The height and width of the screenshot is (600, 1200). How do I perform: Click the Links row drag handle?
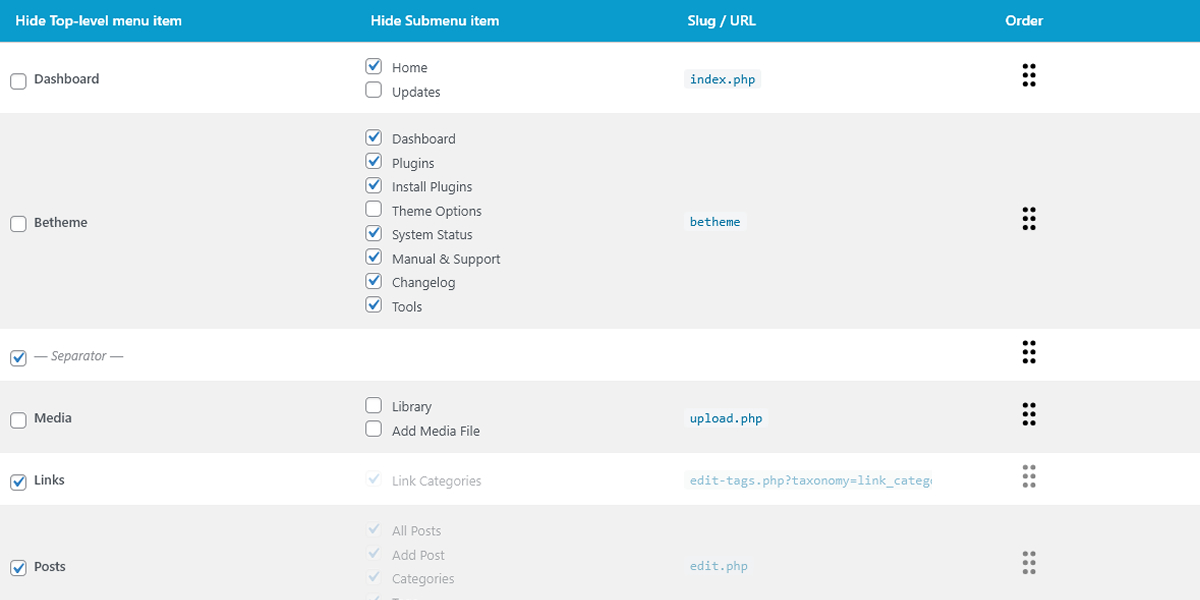tap(1028, 477)
